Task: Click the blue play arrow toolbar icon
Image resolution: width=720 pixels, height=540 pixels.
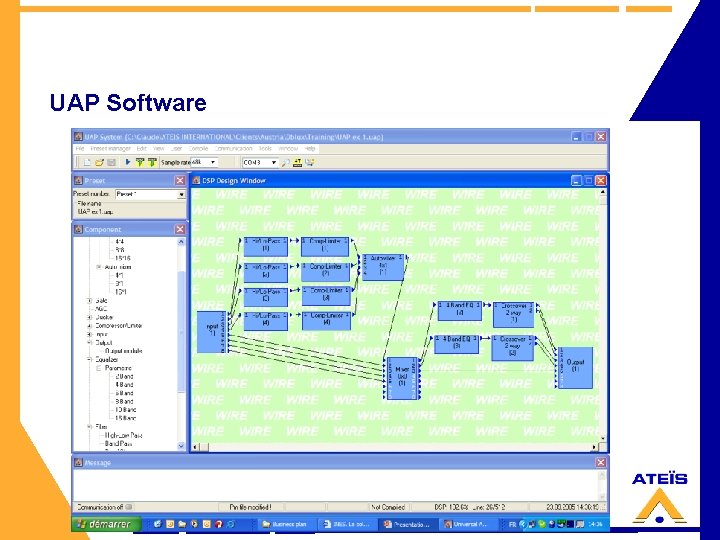Action: (x=128, y=162)
